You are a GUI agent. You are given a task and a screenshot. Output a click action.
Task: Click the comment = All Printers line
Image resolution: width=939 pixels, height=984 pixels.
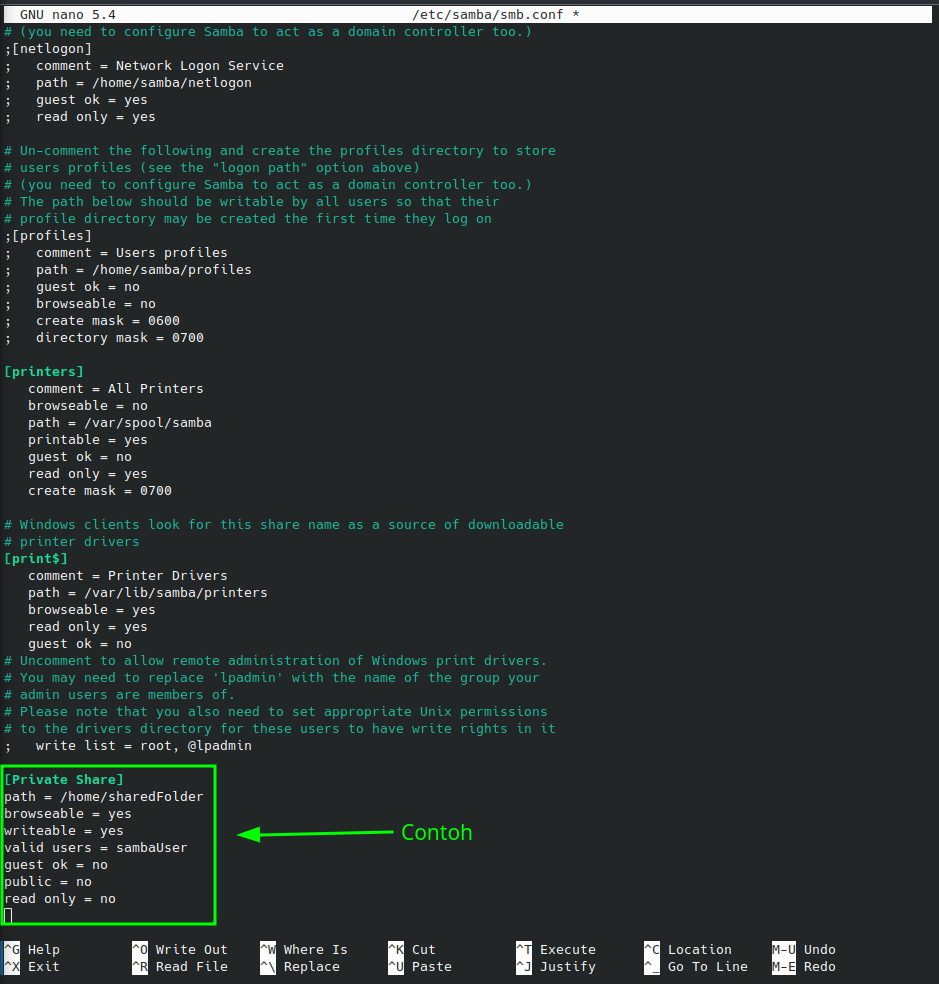(115, 388)
